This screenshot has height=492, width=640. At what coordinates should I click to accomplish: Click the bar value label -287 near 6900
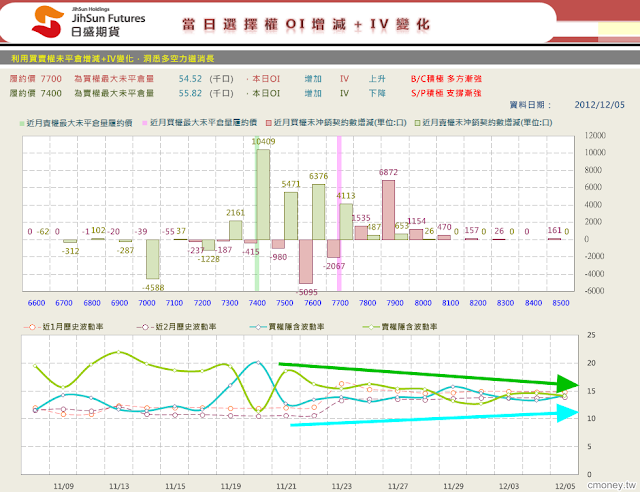(125, 250)
